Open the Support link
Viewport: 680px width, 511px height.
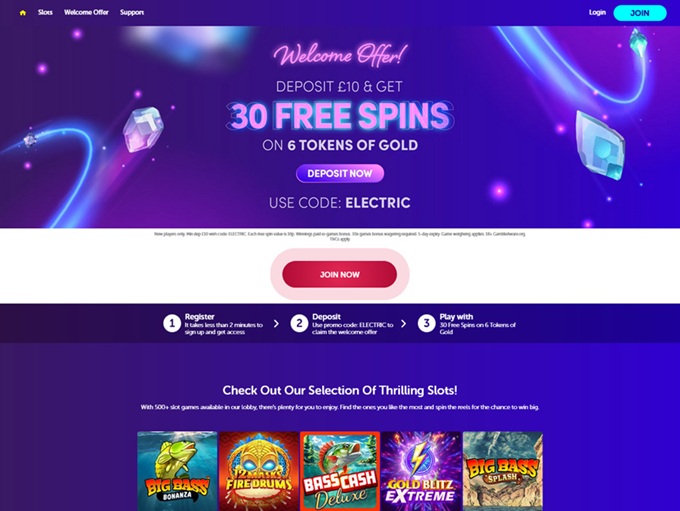click(x=132, y=12)
